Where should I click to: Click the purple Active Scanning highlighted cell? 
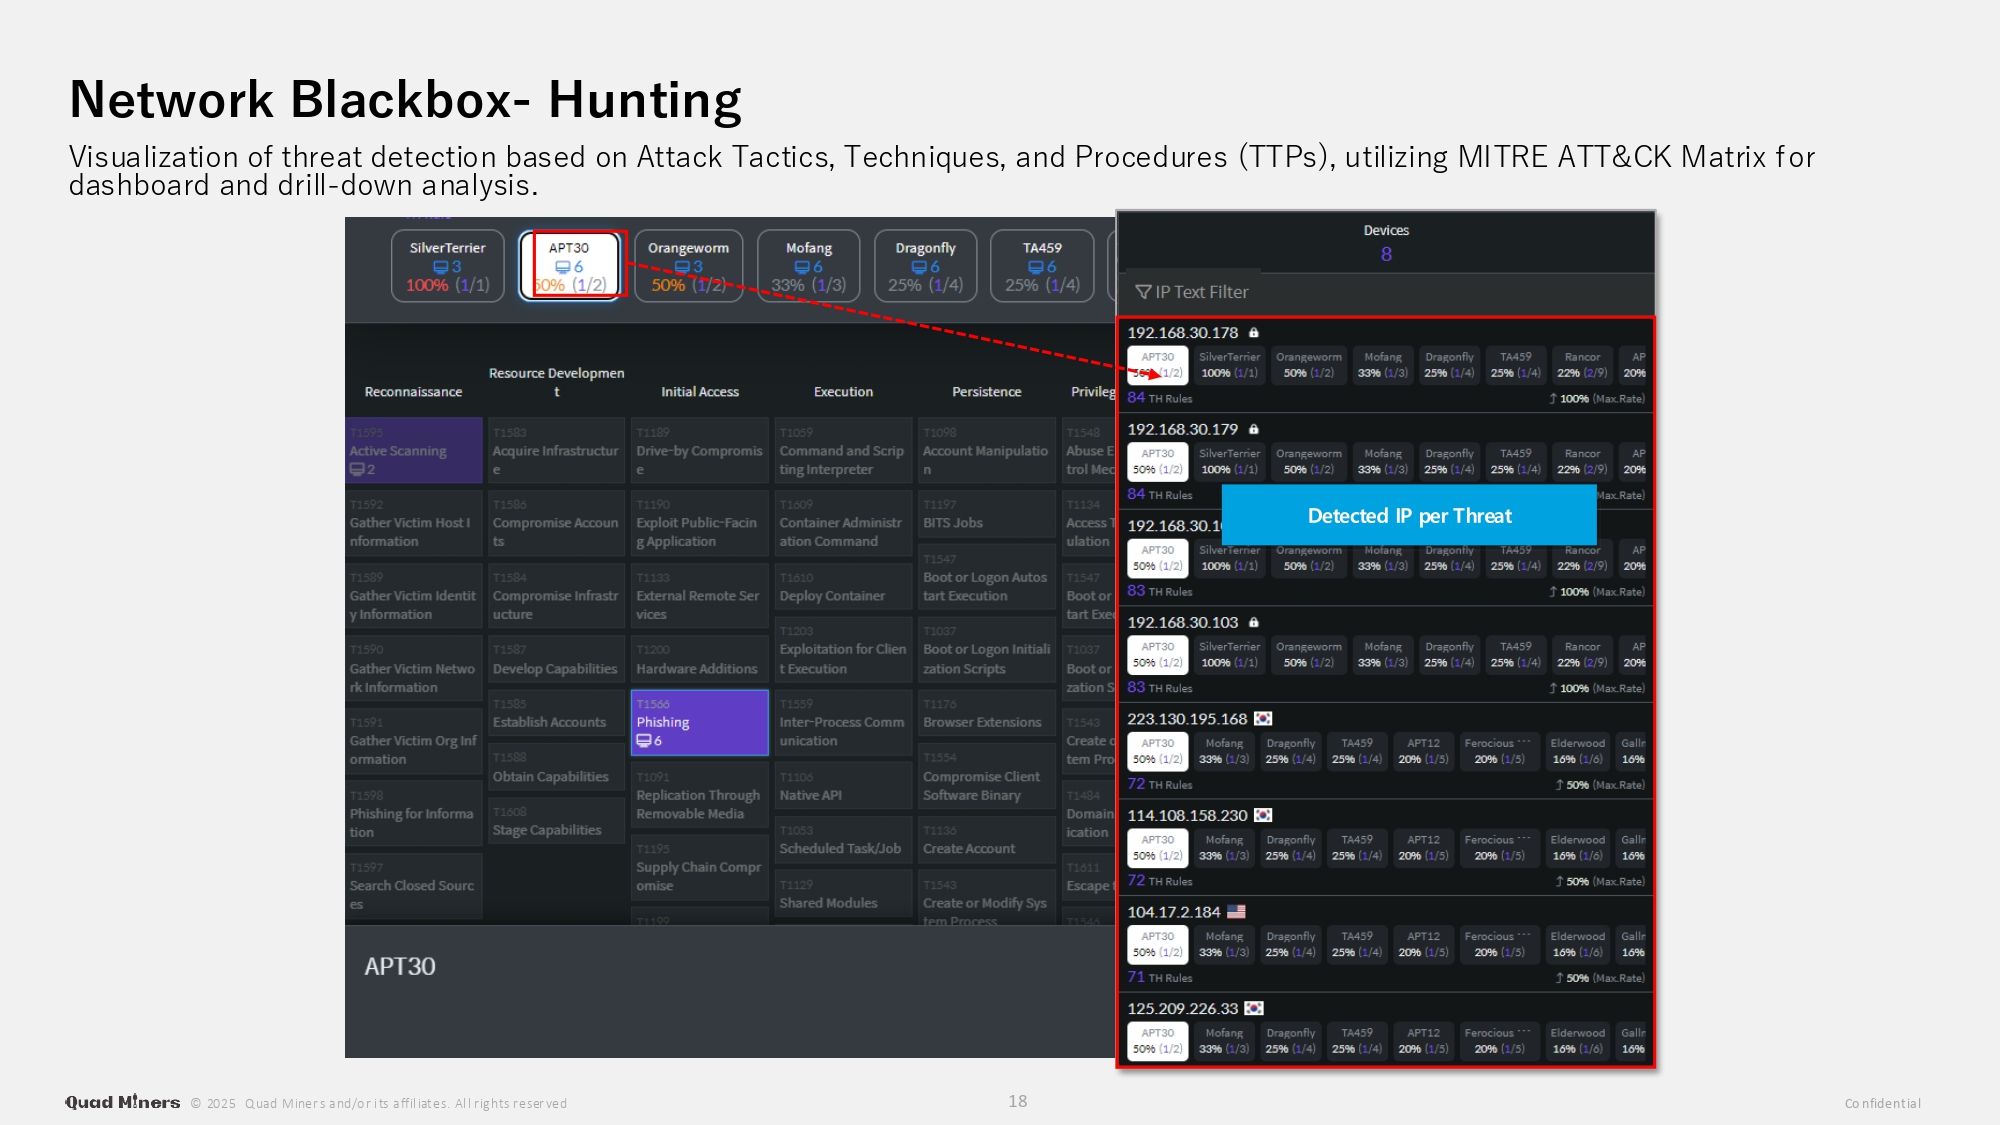[x=413, y=450]
